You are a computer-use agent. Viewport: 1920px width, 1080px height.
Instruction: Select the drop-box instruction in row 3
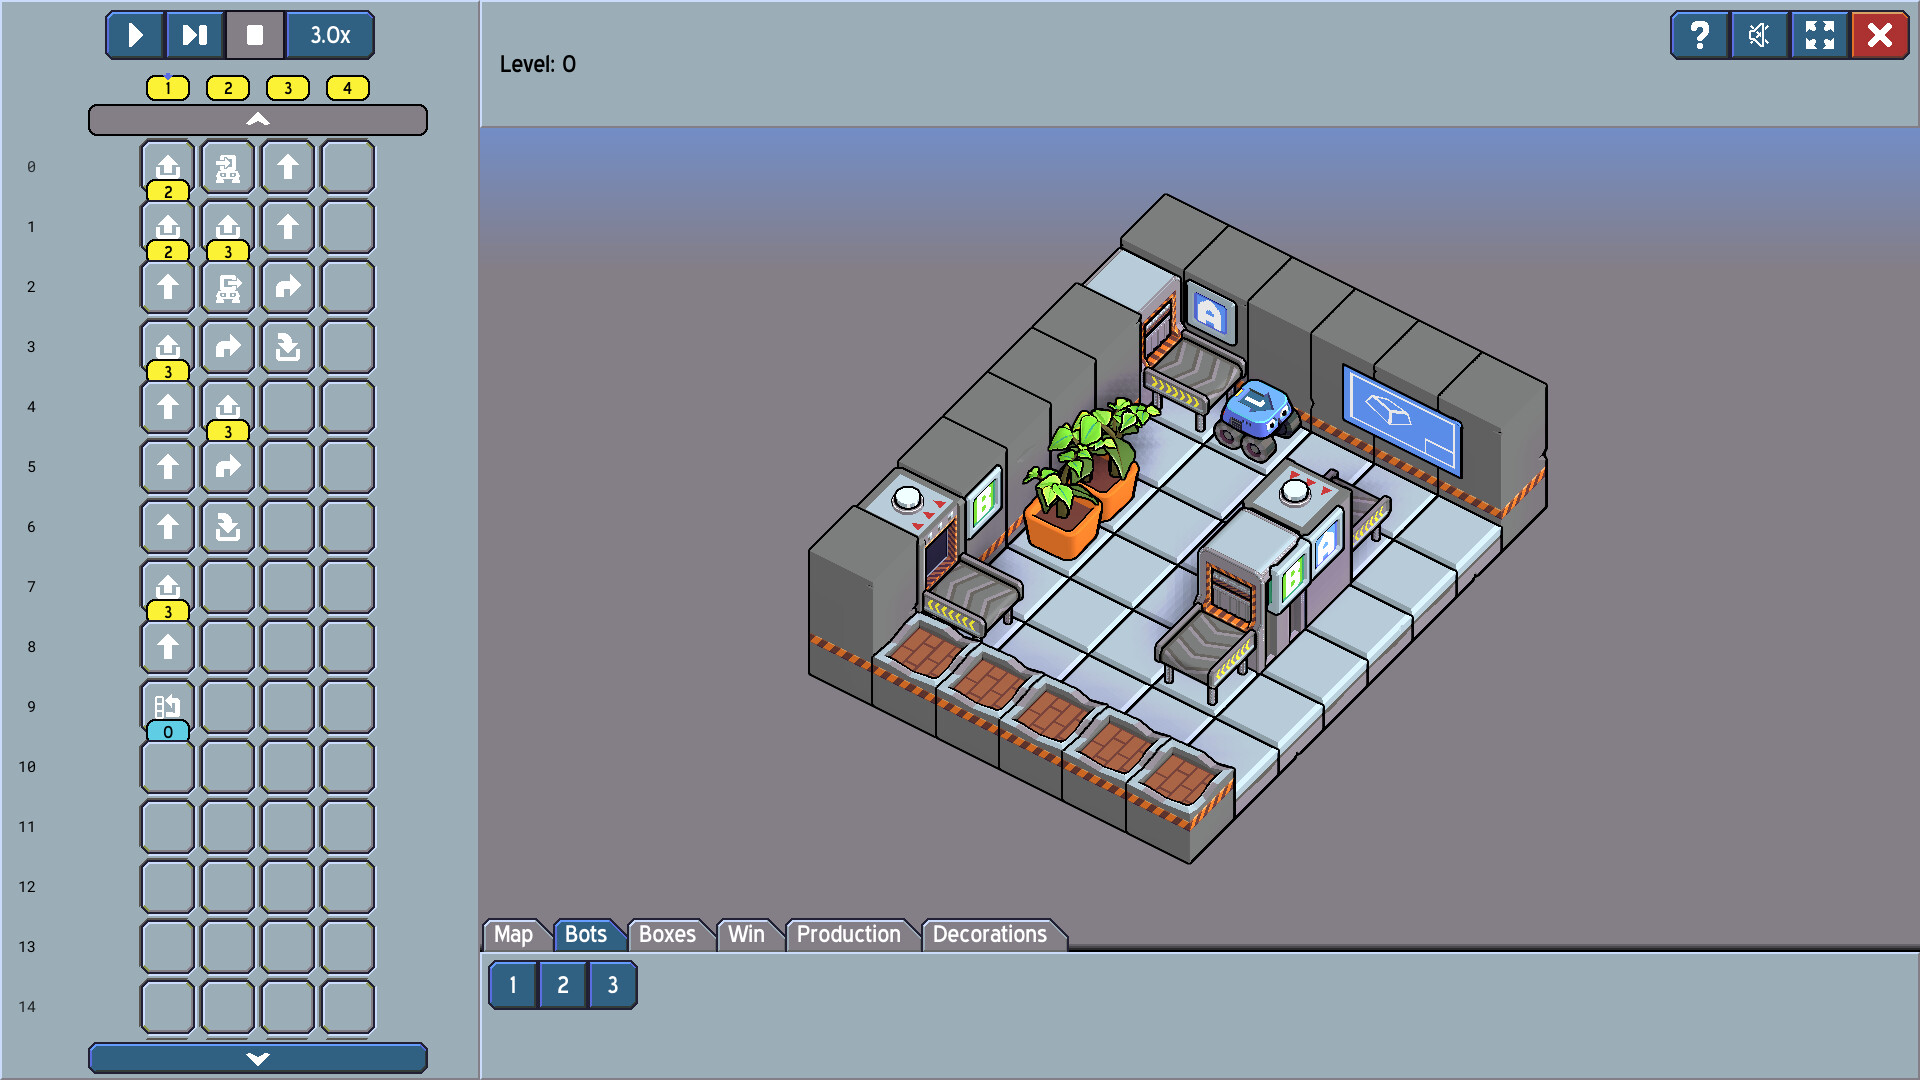tap(287, 347)
